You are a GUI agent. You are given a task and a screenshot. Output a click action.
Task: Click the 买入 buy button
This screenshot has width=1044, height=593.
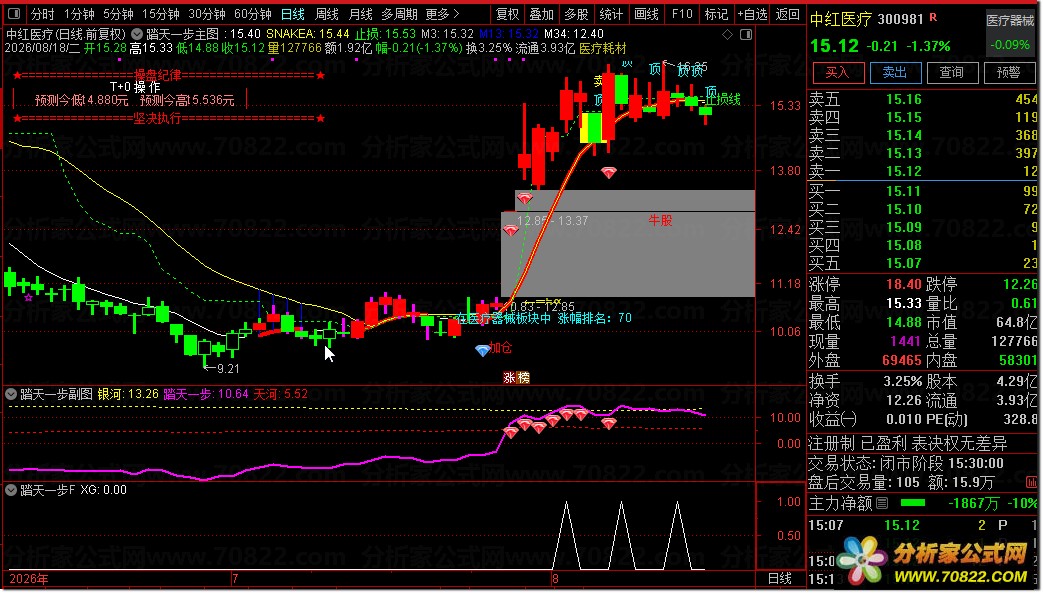coord(838,73)
